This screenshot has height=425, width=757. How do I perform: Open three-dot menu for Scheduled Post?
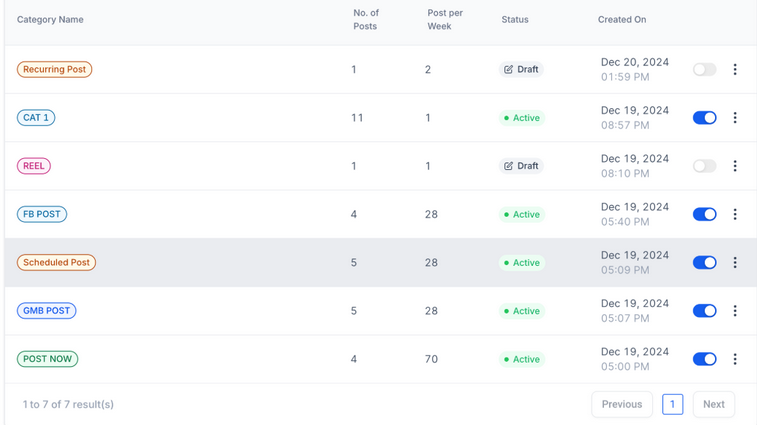tap(735, 263)
